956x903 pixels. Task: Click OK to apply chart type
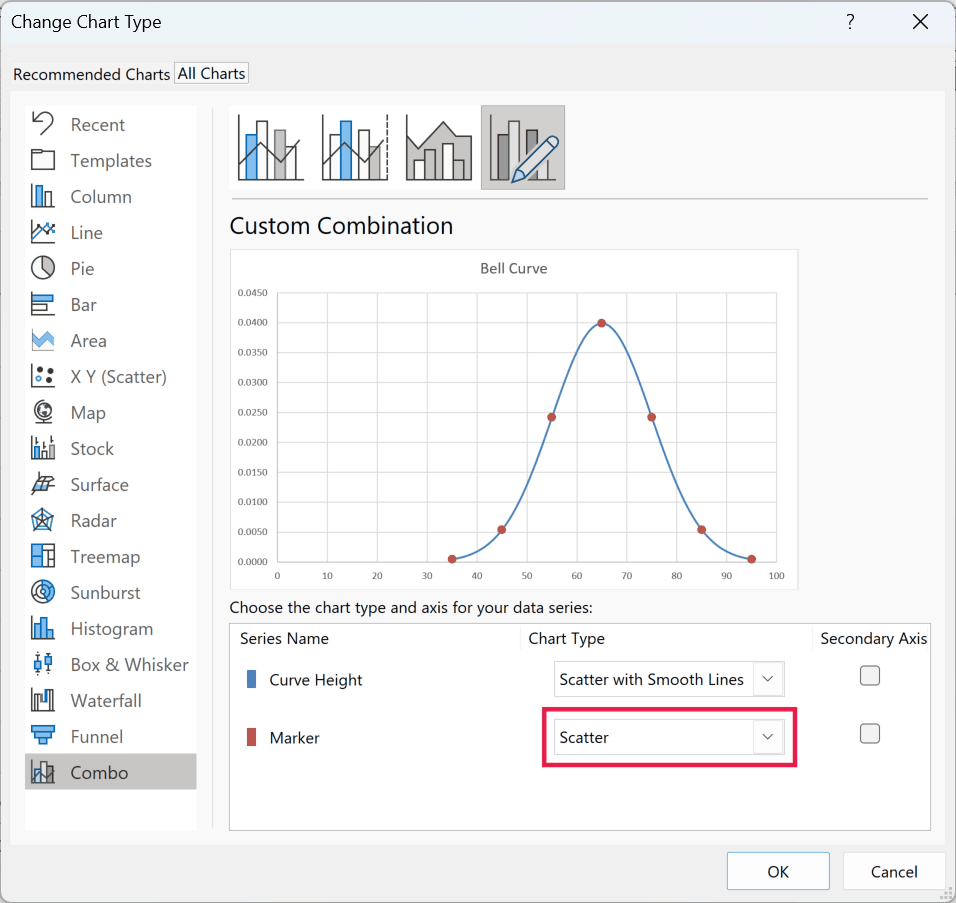click(x=778, y=871)
